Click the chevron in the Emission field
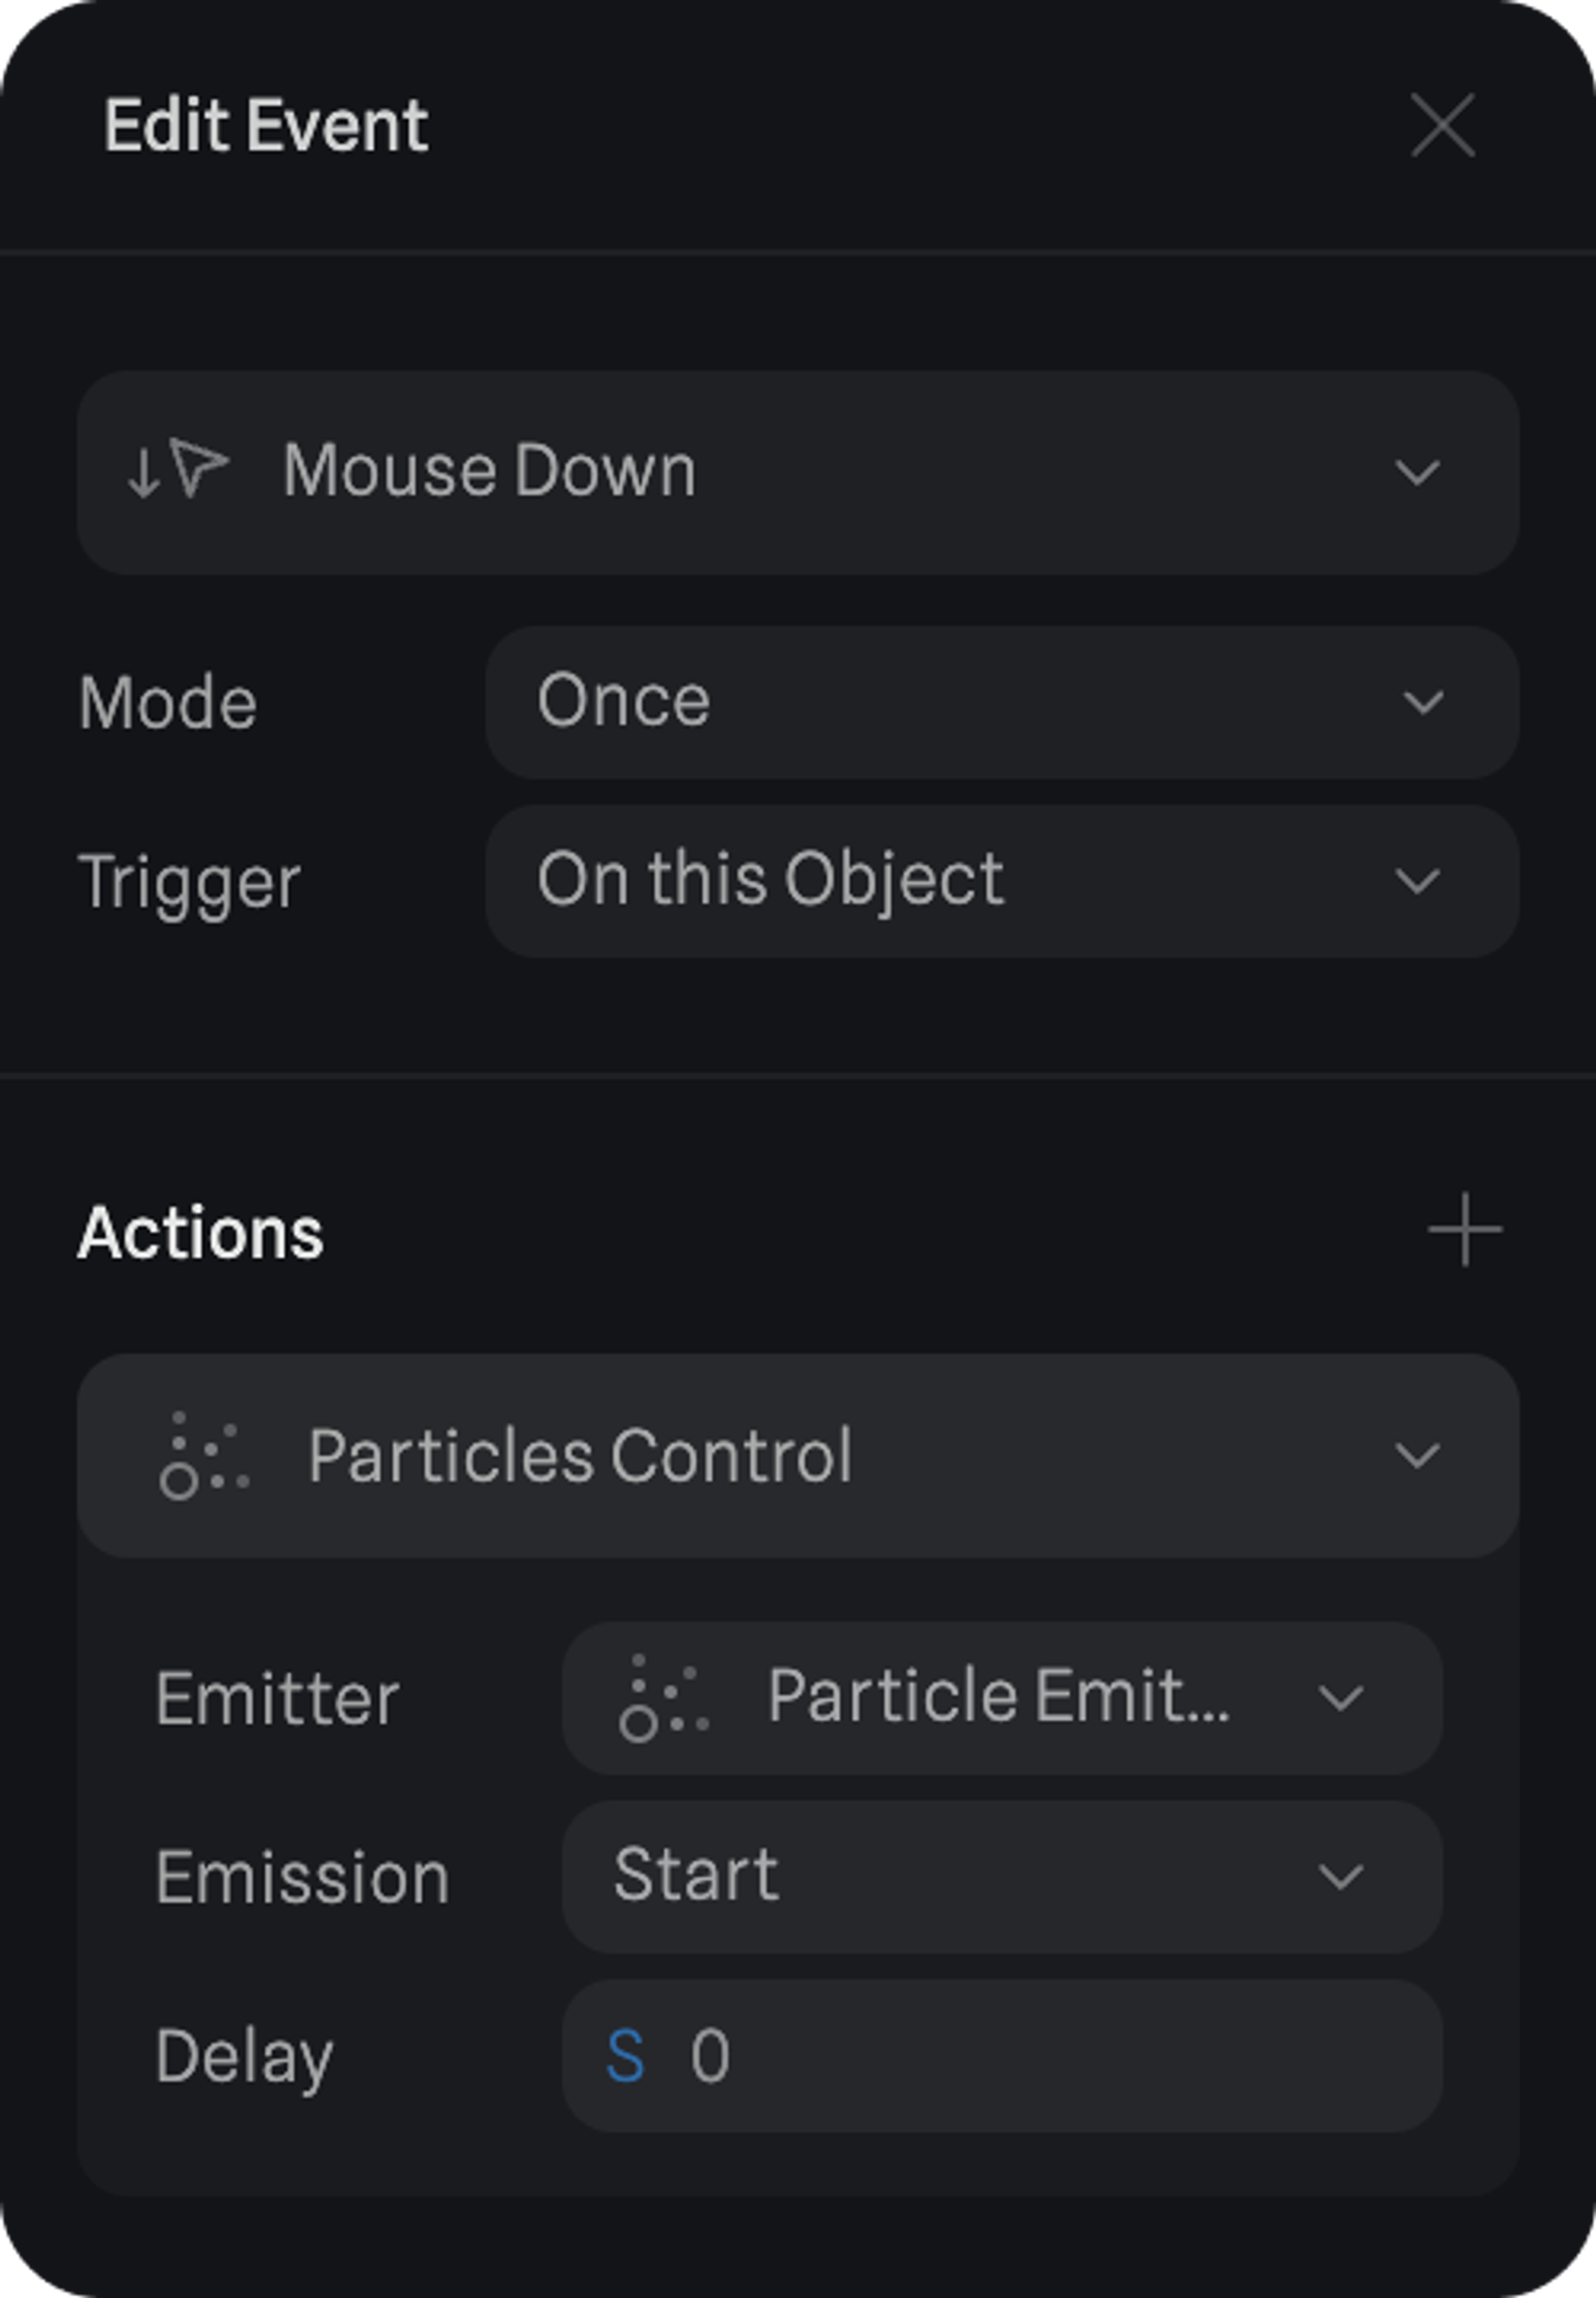The height and width of the screenshot is (2298, 1596). 1340,1877
